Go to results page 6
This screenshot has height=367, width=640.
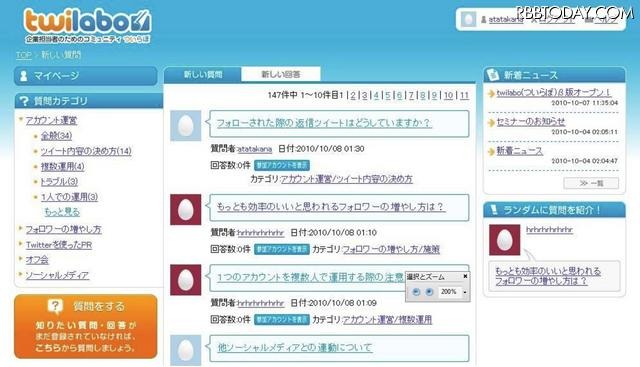click(x=400, y=95)
